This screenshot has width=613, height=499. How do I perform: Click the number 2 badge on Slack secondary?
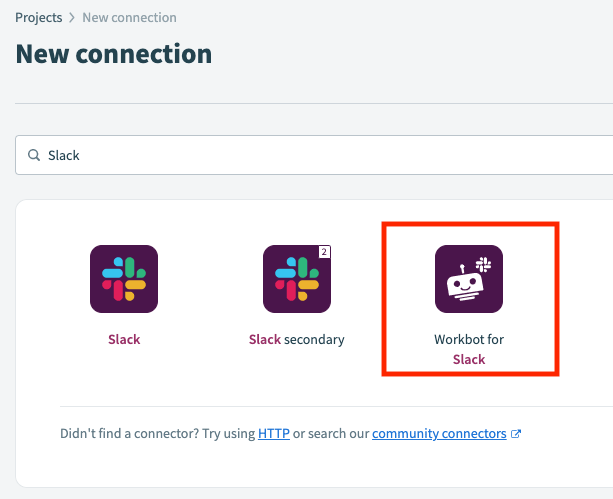(324, 252)
